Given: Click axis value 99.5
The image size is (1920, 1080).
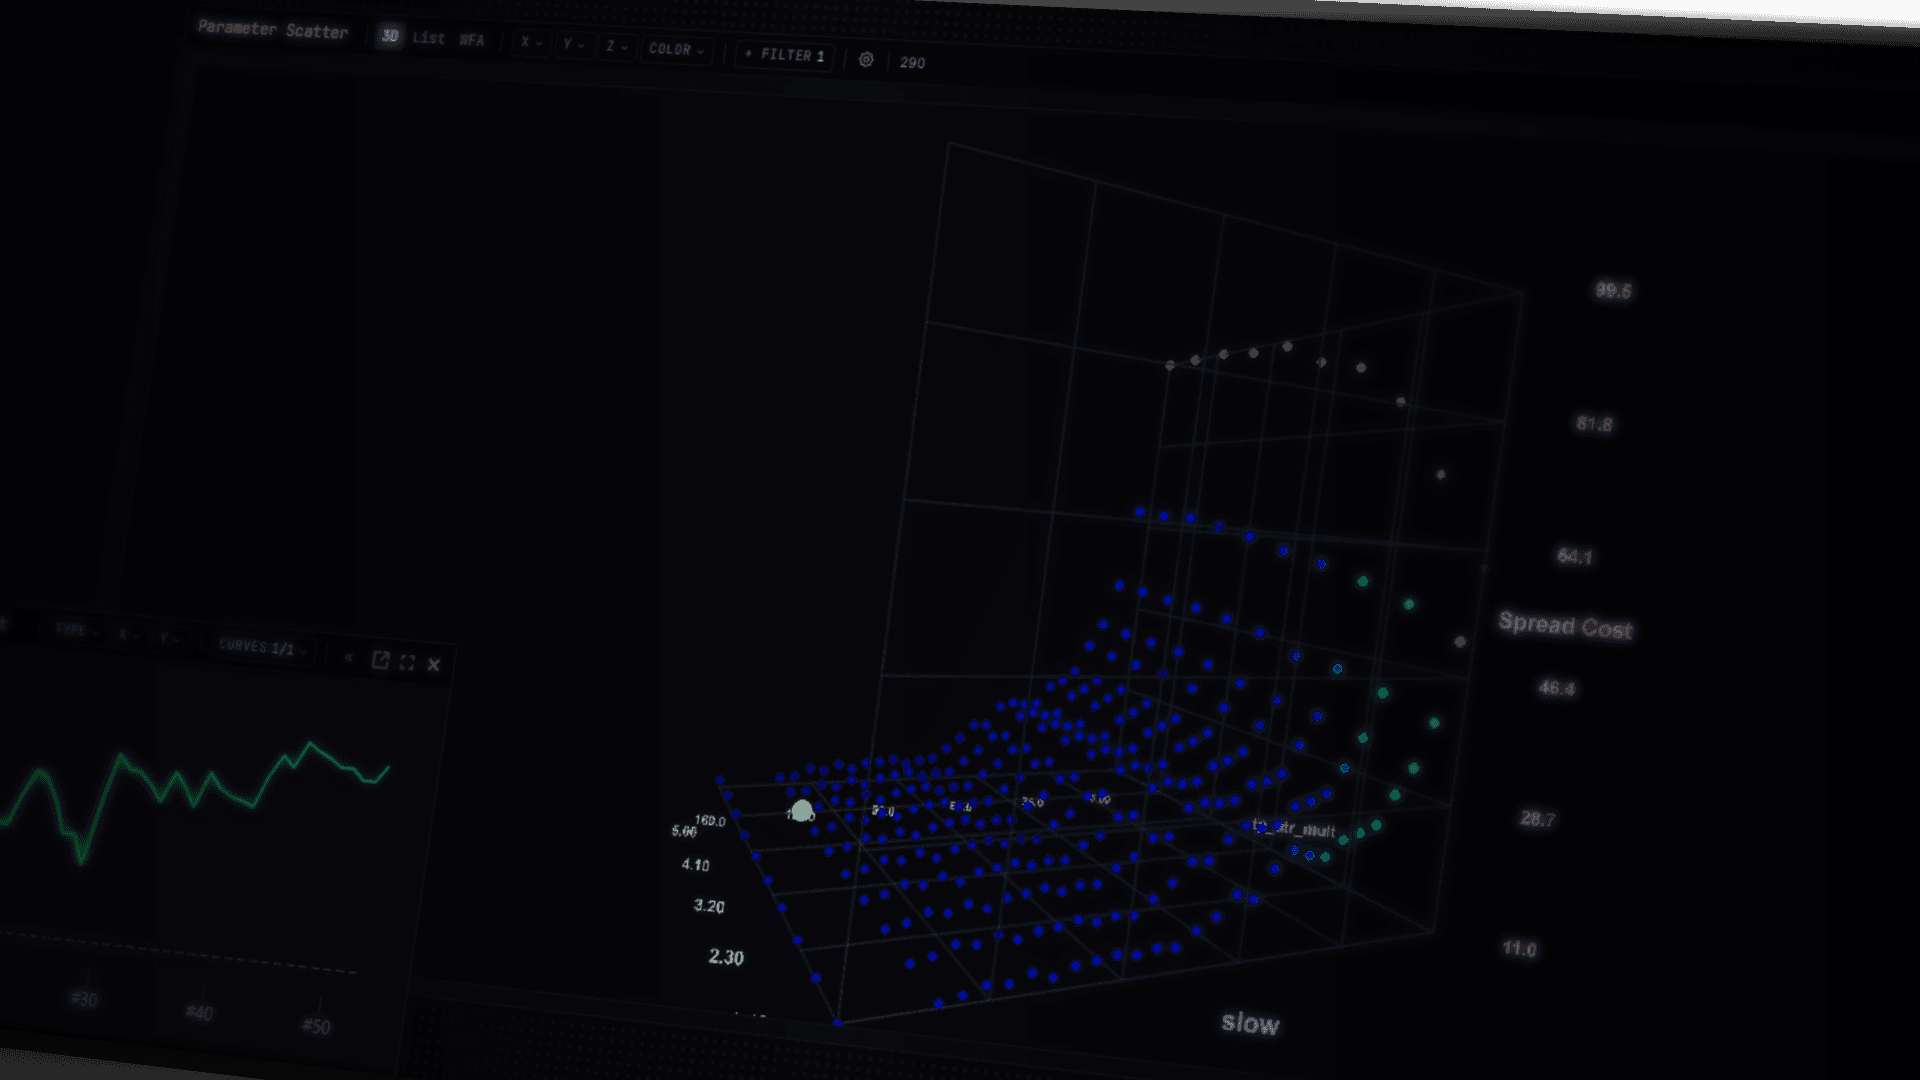Looking at the screenshot, I should pos(1613,290).
